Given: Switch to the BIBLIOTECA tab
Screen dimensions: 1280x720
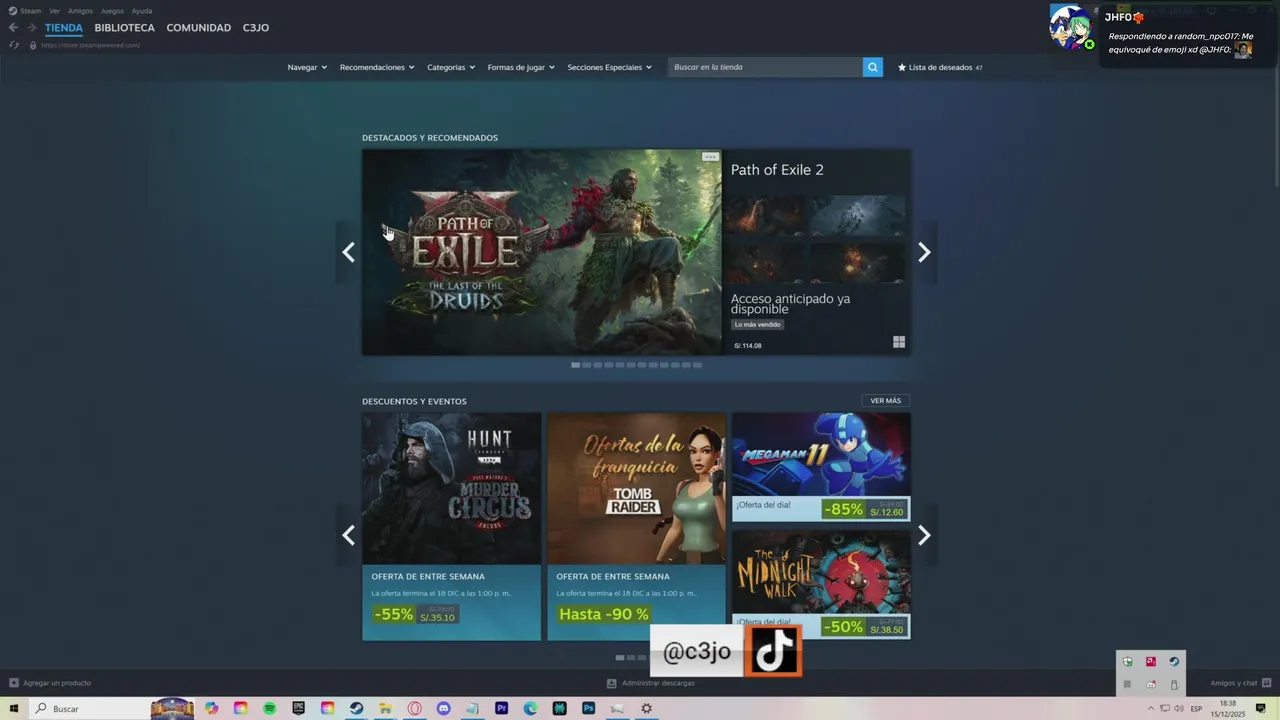Looking at the screenshot, I should click(x=125, y=28).
